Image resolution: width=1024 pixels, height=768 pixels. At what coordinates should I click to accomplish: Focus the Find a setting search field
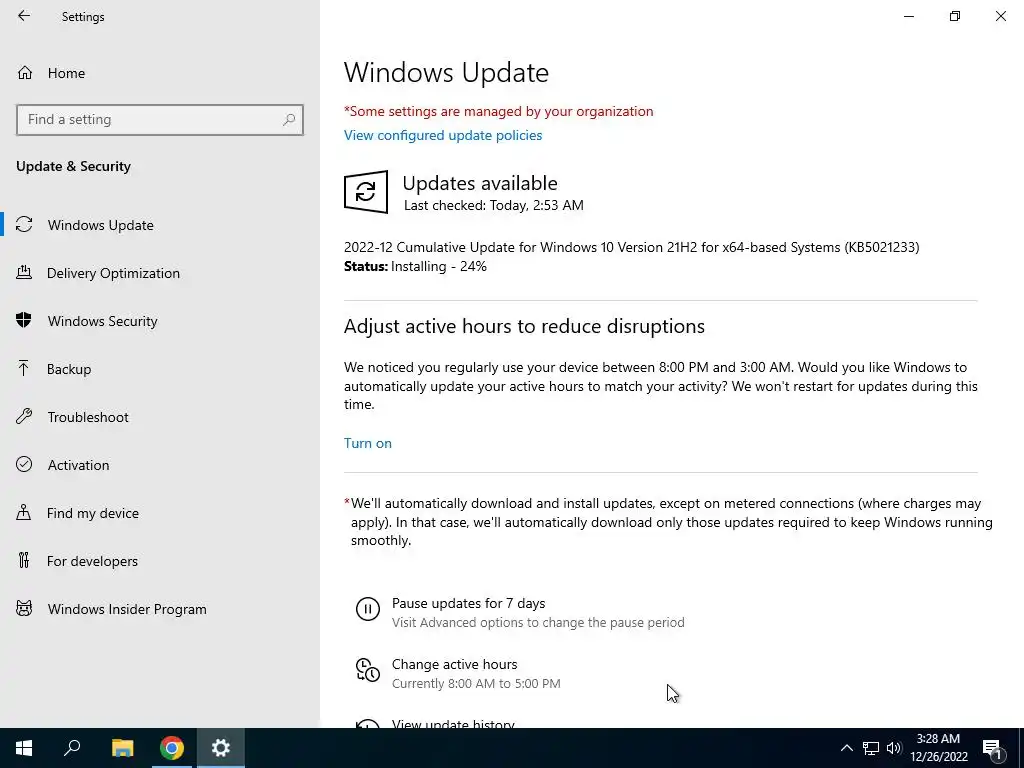click(x=160, y=120)
